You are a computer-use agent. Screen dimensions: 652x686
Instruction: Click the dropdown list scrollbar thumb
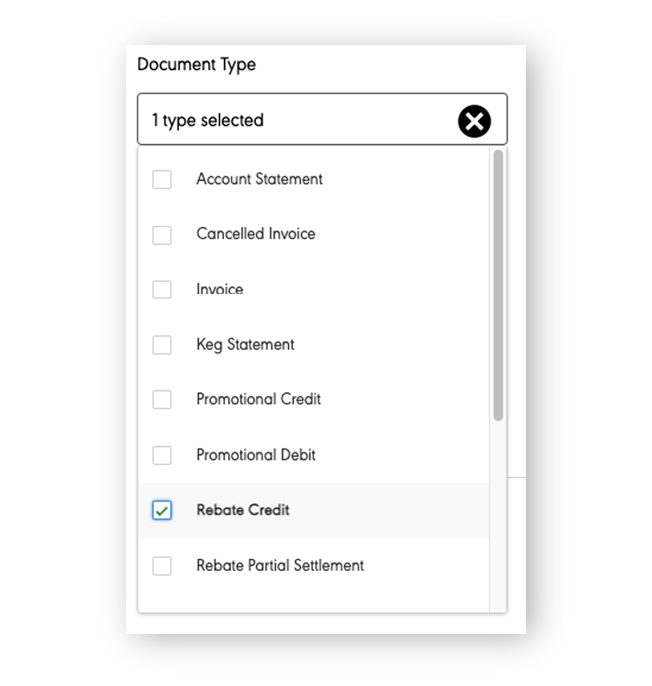coord(498,285)
